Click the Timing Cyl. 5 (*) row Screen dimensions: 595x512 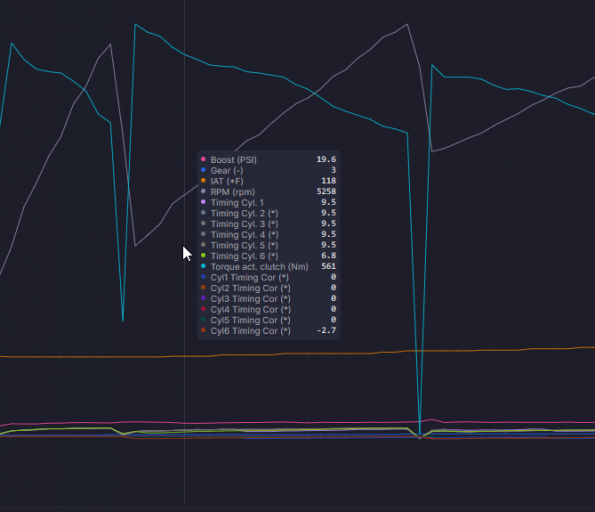269,245
